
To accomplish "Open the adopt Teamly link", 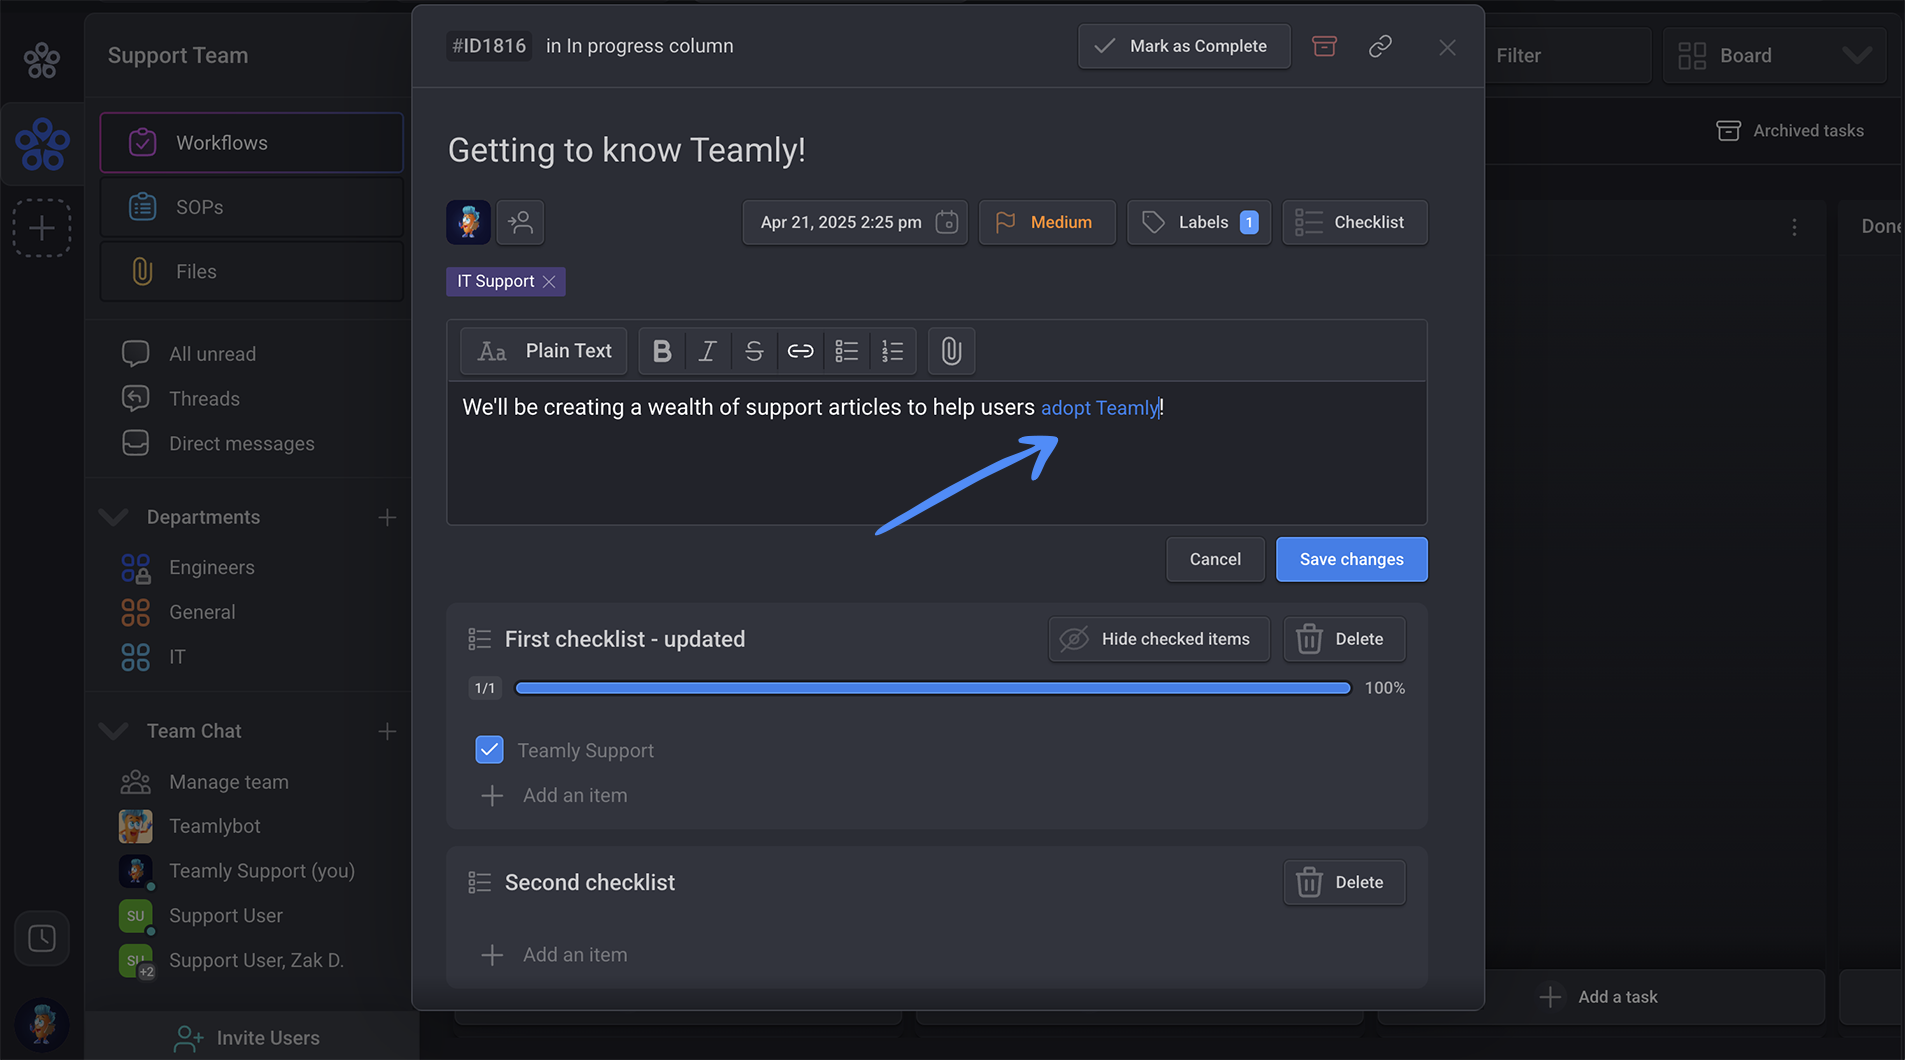I will pos(1099,408).
